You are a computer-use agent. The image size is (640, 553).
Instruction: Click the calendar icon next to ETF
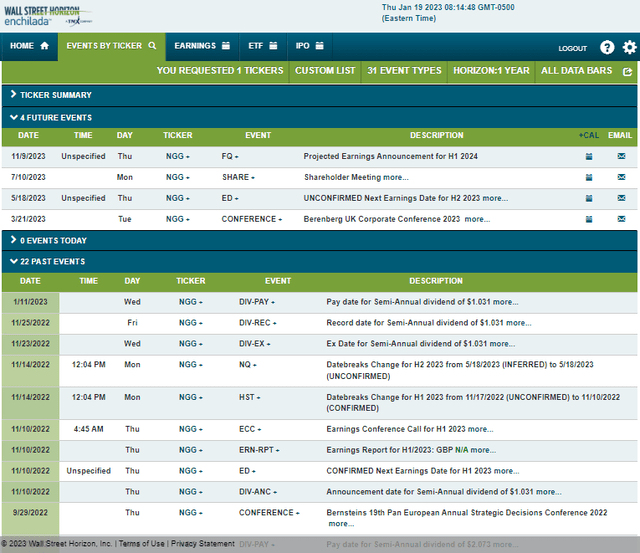(273, 46)
